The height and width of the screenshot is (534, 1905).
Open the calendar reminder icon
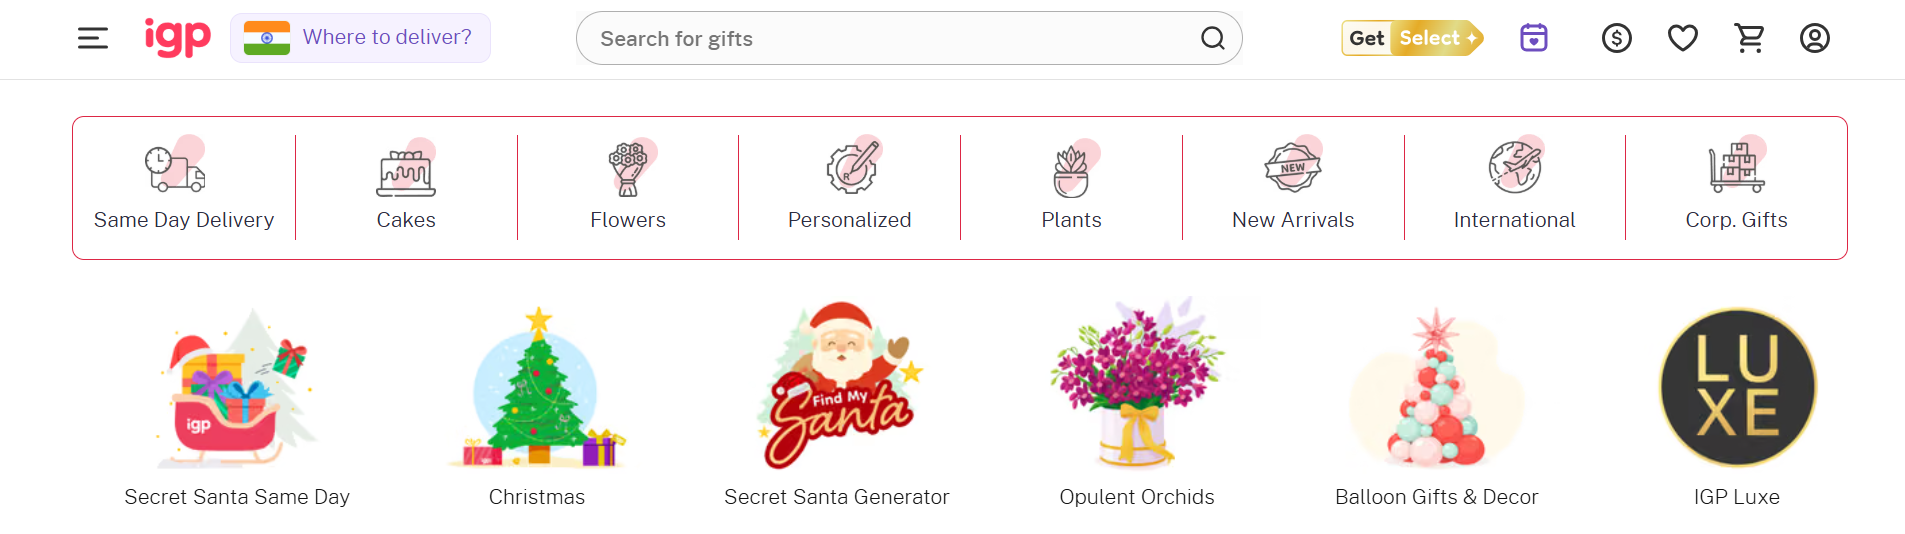[1534, 38]
